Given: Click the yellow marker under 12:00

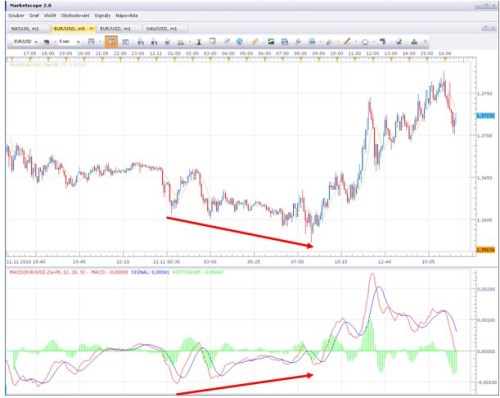Looking at the screenshot, I should tap(373, 59).
